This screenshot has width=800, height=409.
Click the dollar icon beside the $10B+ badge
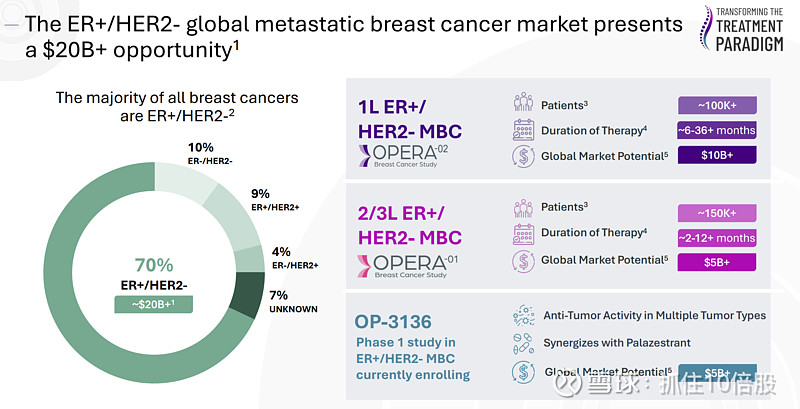click(523, 156)
